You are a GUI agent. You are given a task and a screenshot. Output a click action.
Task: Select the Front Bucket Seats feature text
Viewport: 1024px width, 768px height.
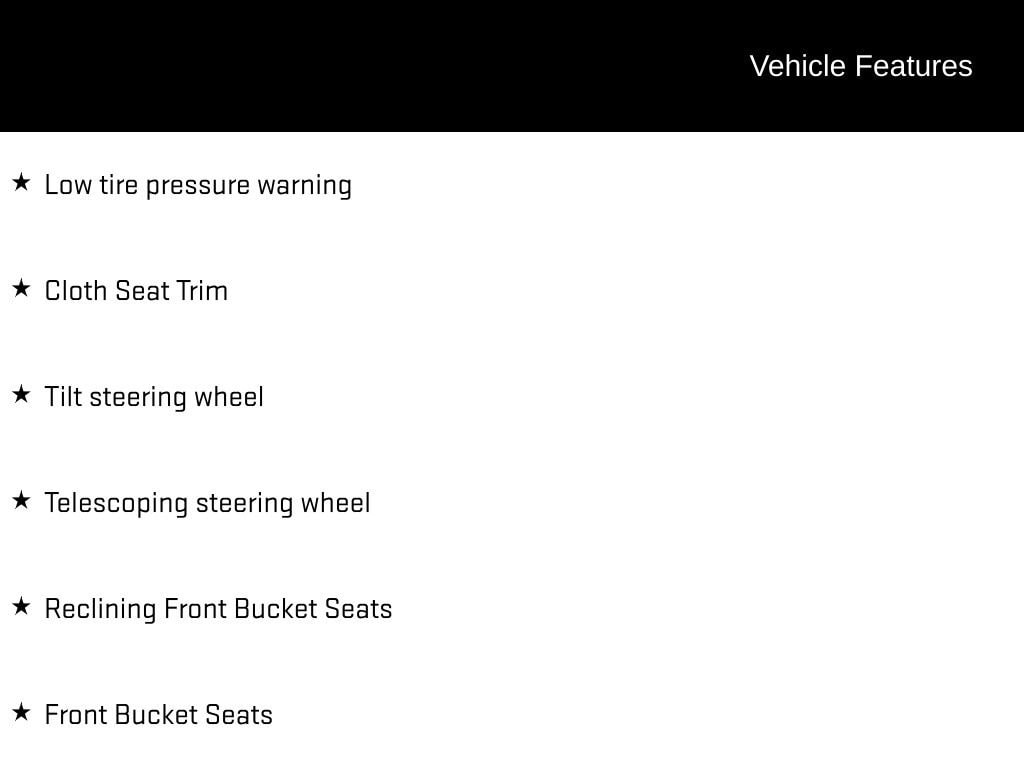tap(159, 714)
